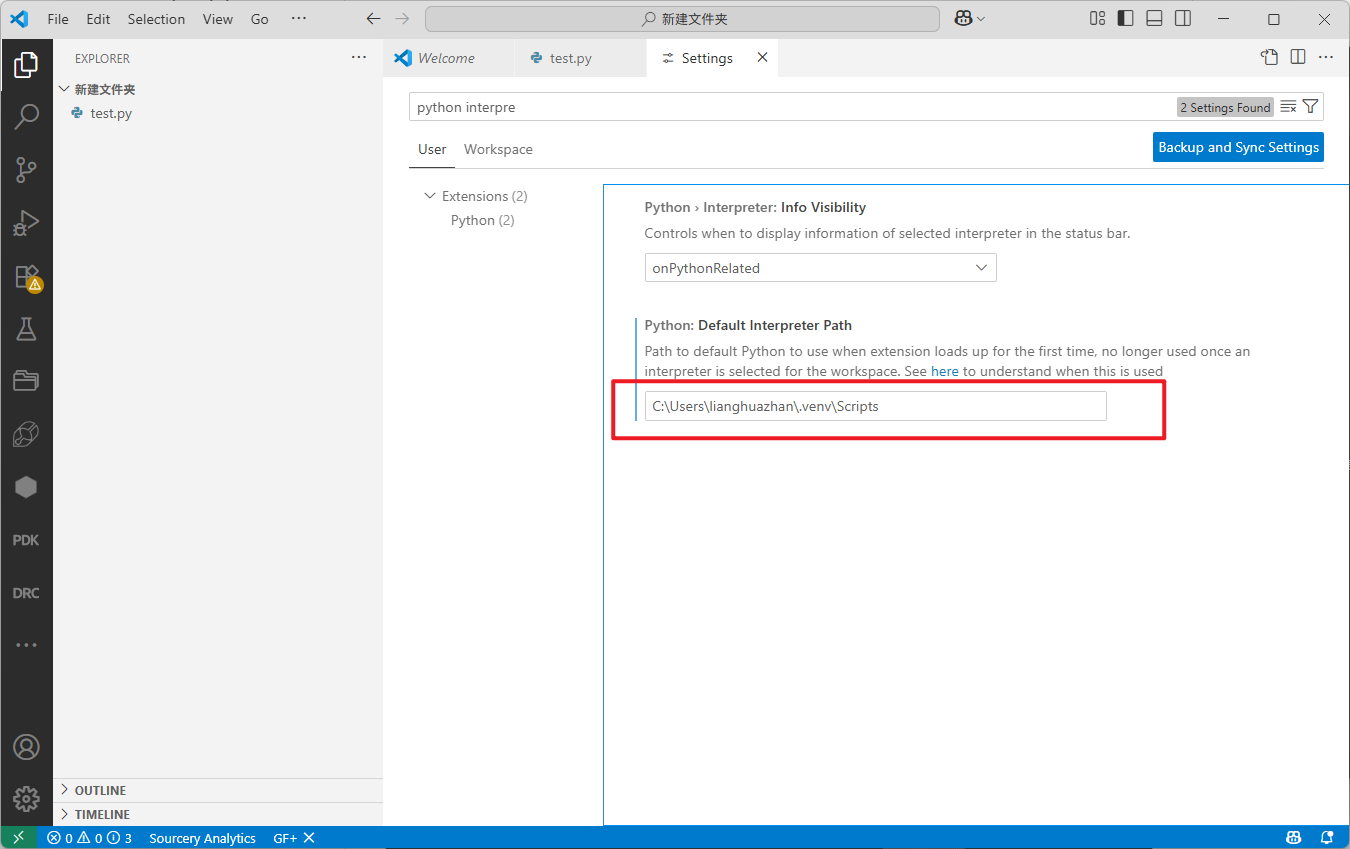Click the '2 Settings Found' badge
The image size is (1350, 849).
click(1225, 107)
